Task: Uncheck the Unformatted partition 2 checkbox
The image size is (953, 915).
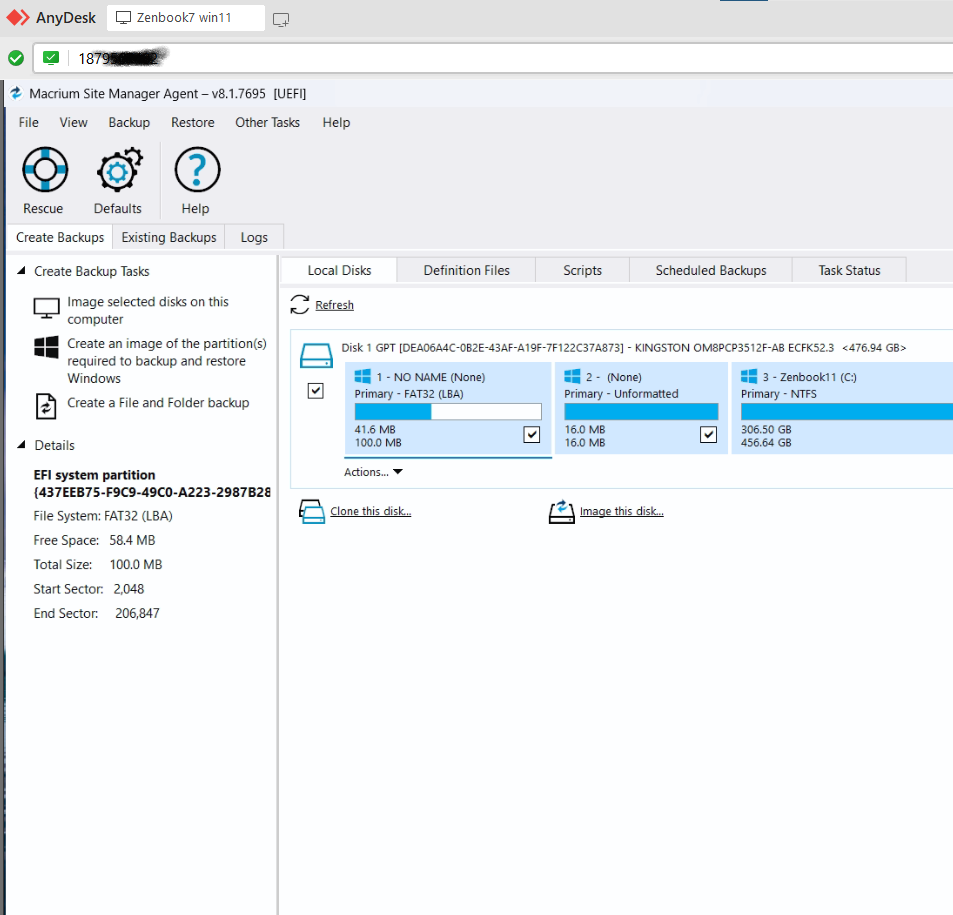Action: point(708,435)
